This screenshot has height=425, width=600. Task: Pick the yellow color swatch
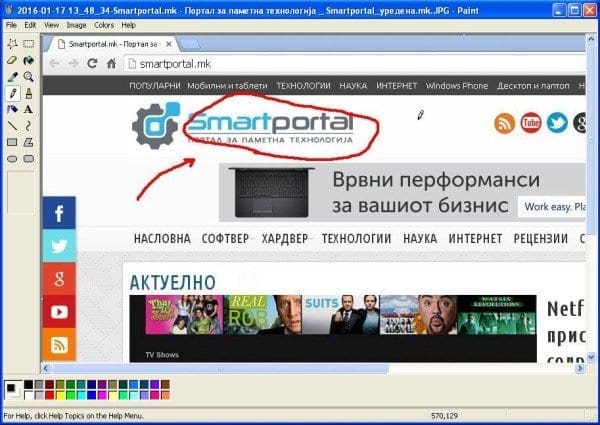tap(60, 395)
